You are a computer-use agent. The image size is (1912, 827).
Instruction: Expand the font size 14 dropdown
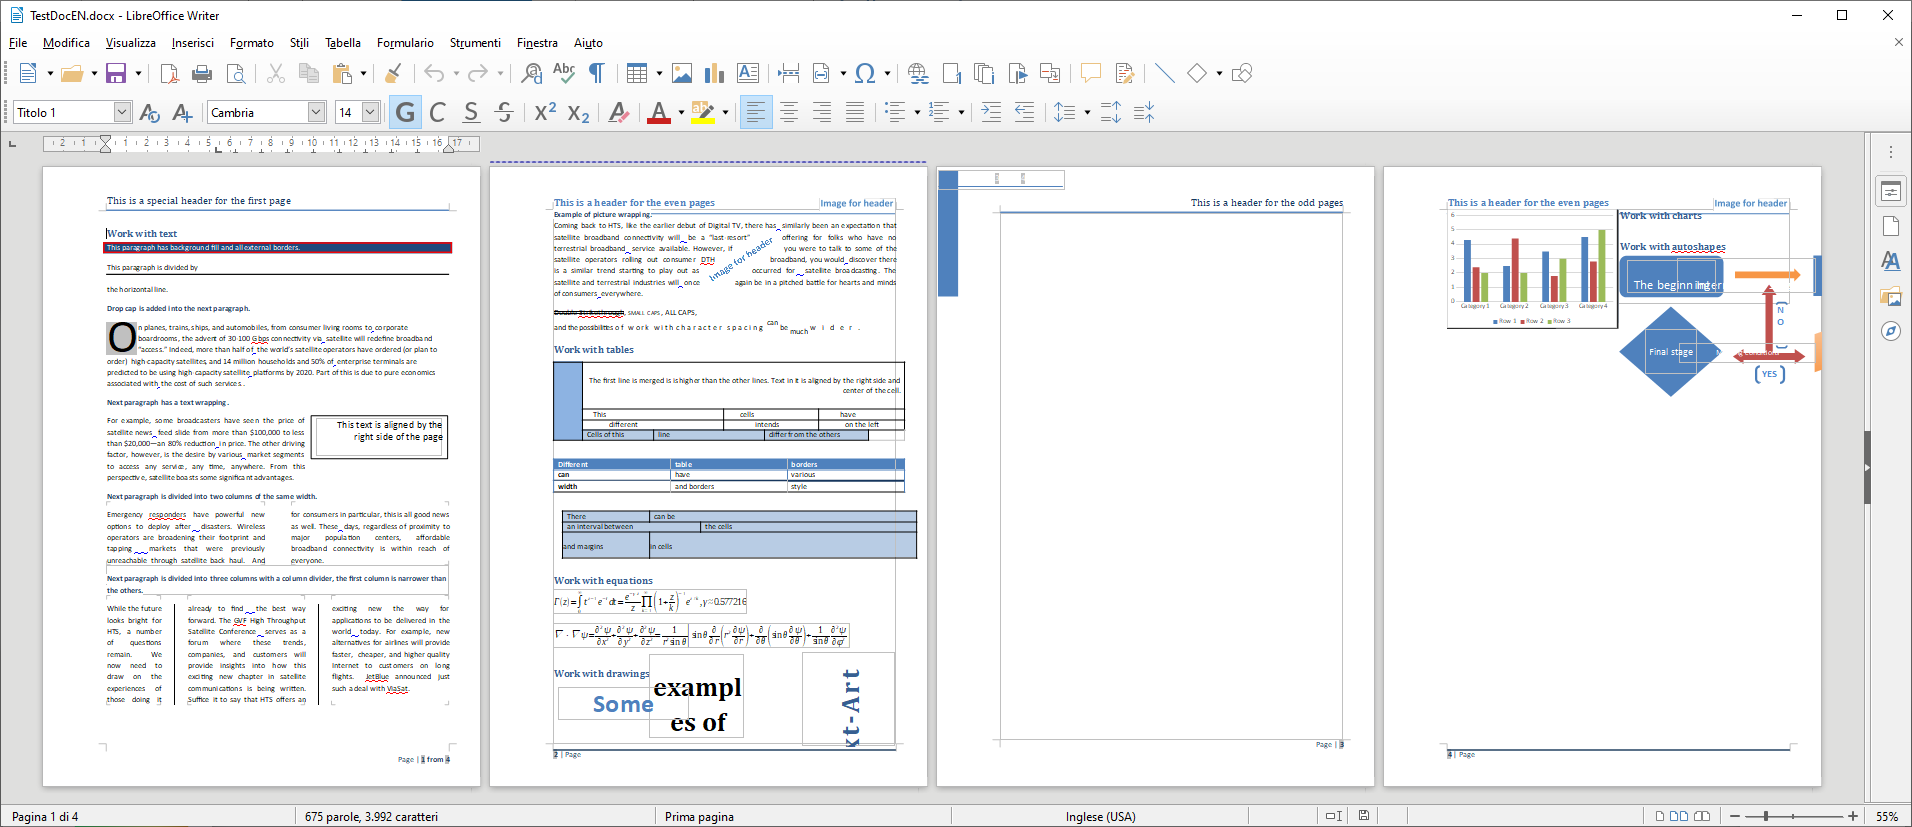coord(370,112)
